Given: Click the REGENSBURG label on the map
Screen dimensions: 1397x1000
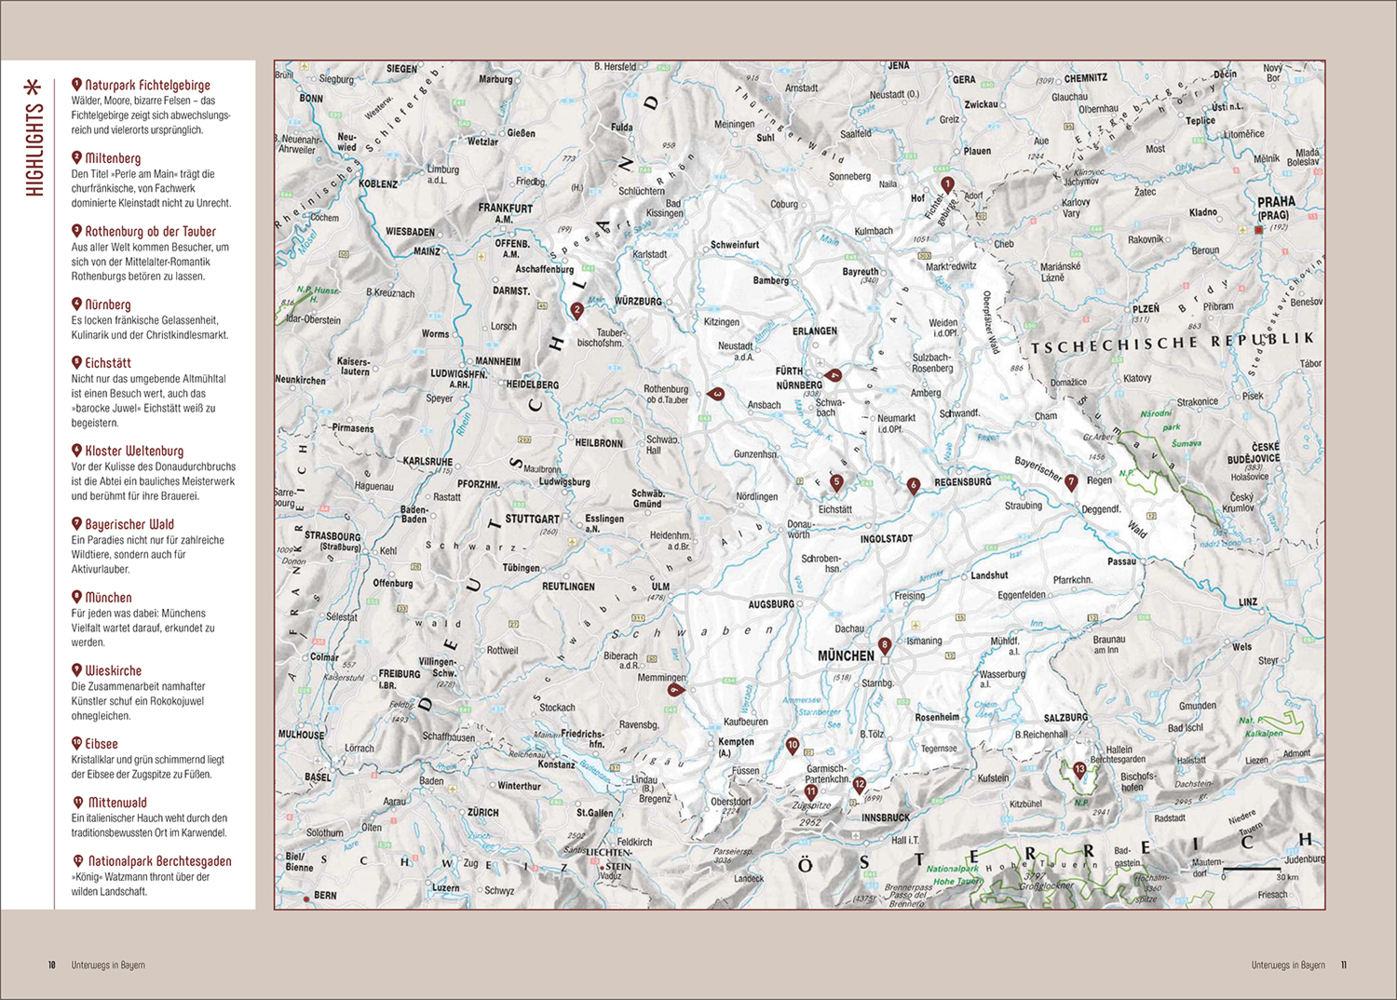Looking at the screenshot, I should 962,482.
